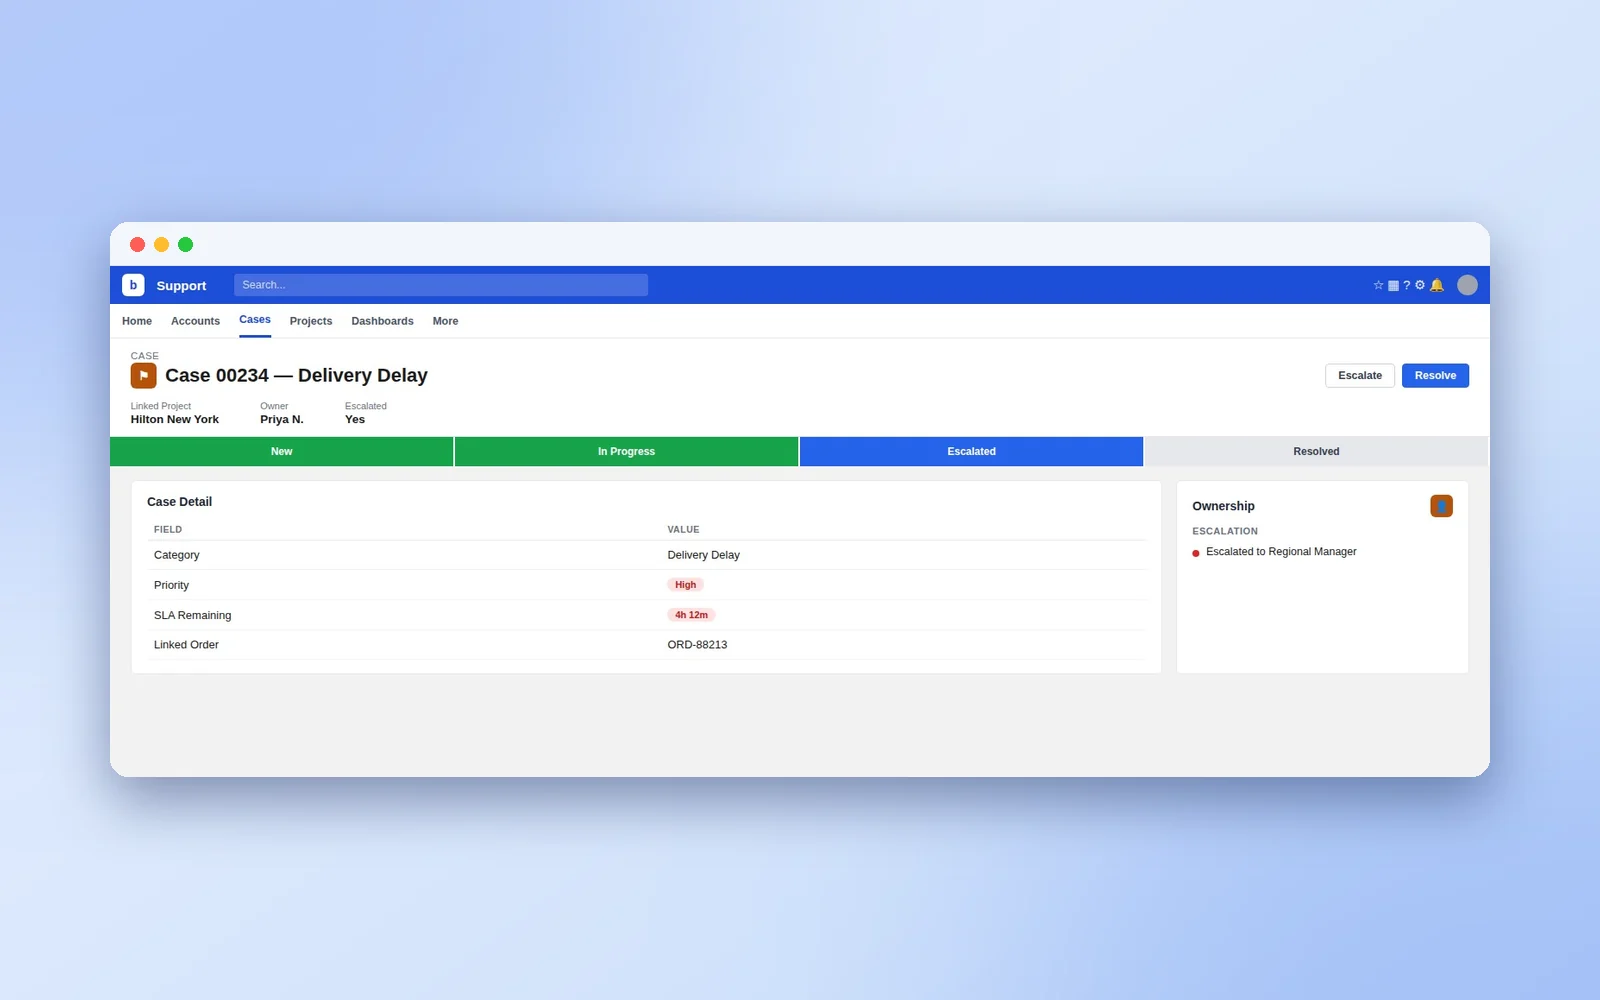This screenshot has height=1000, width=1600.
Task: Maximize window with green button
Action: tap(186, 244)
